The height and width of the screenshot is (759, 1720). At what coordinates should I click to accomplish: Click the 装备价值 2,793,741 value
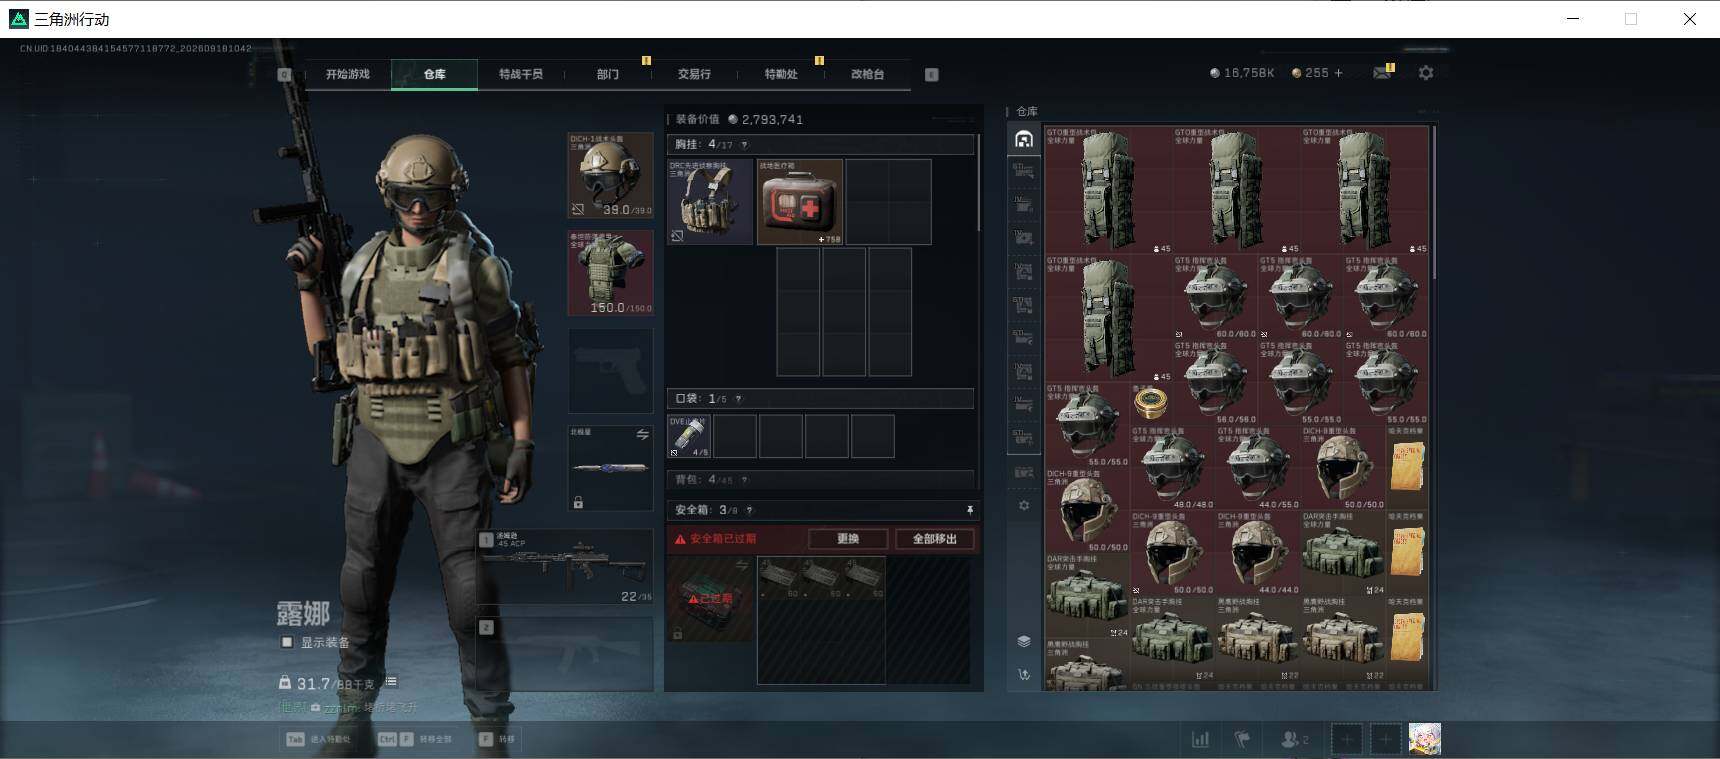pyautogui.click(x=740, y=119)
